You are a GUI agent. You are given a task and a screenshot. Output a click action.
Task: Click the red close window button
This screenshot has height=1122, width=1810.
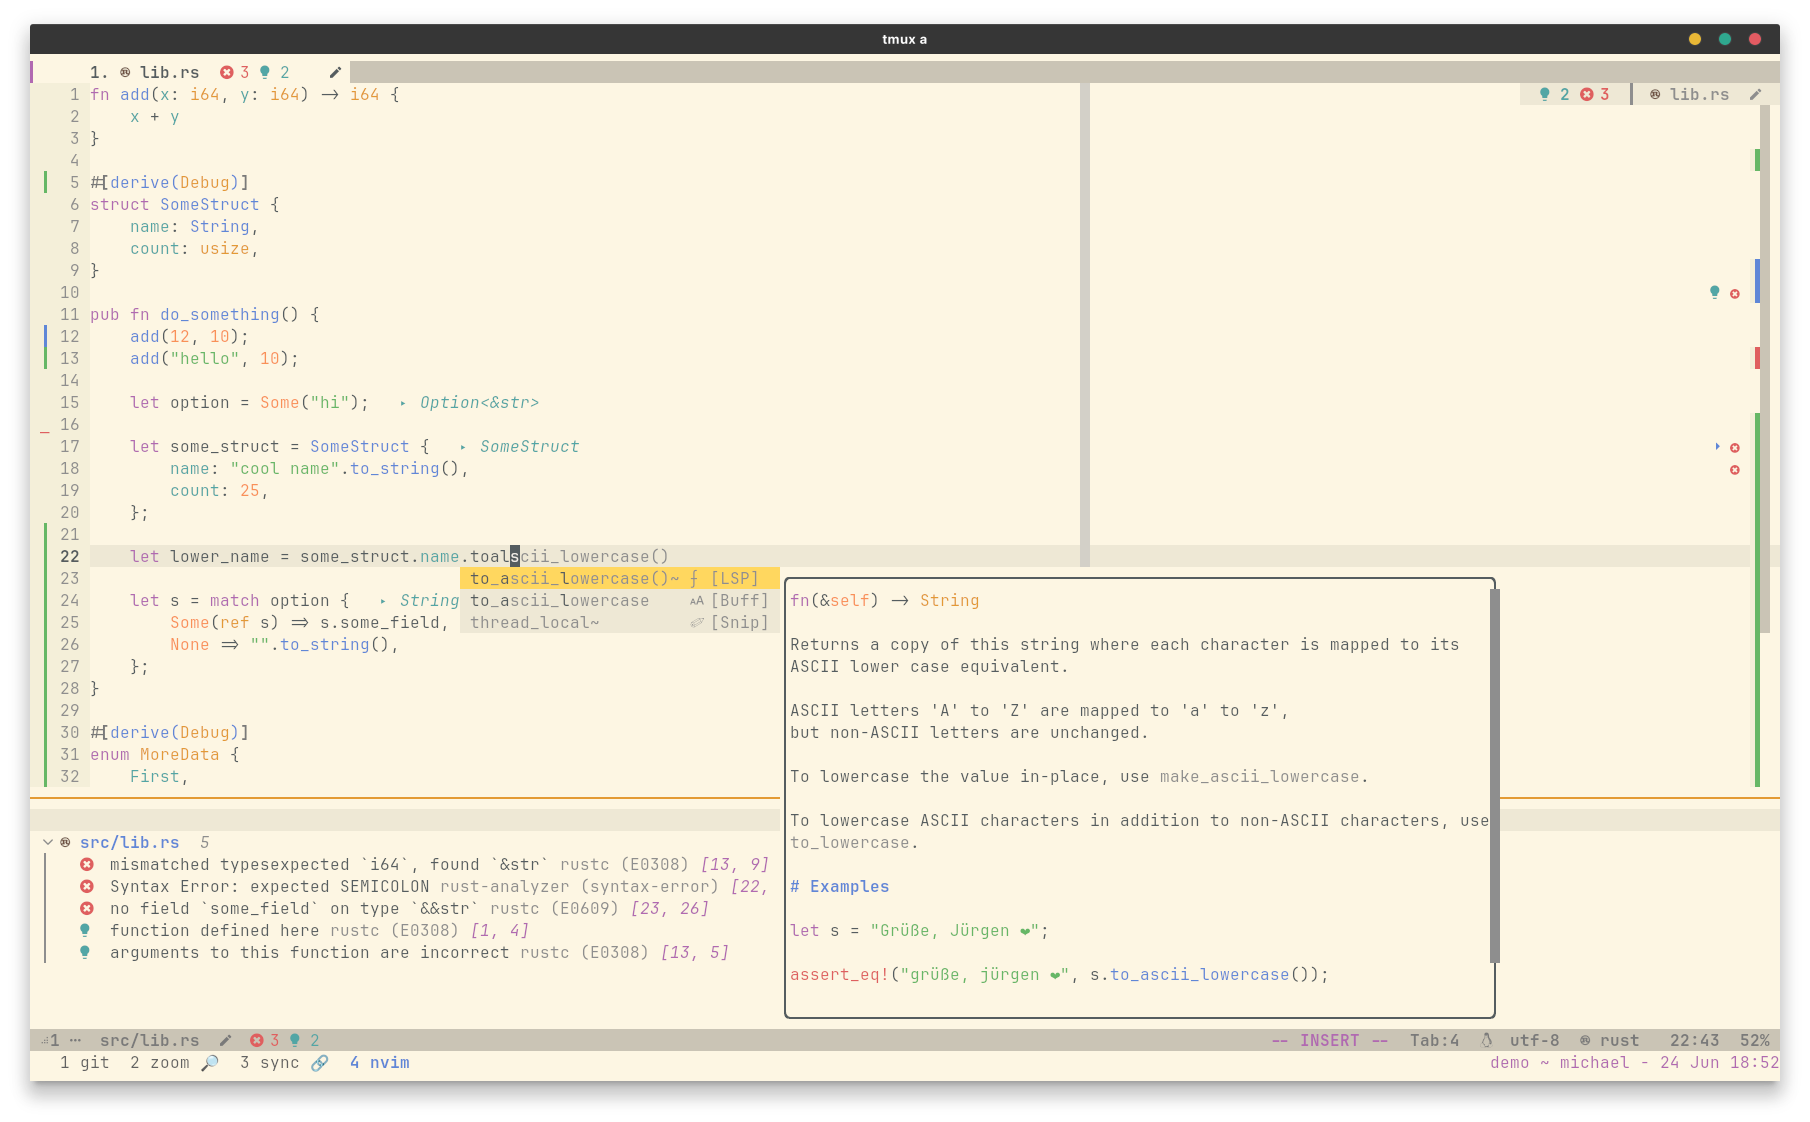pos(1755,39)
